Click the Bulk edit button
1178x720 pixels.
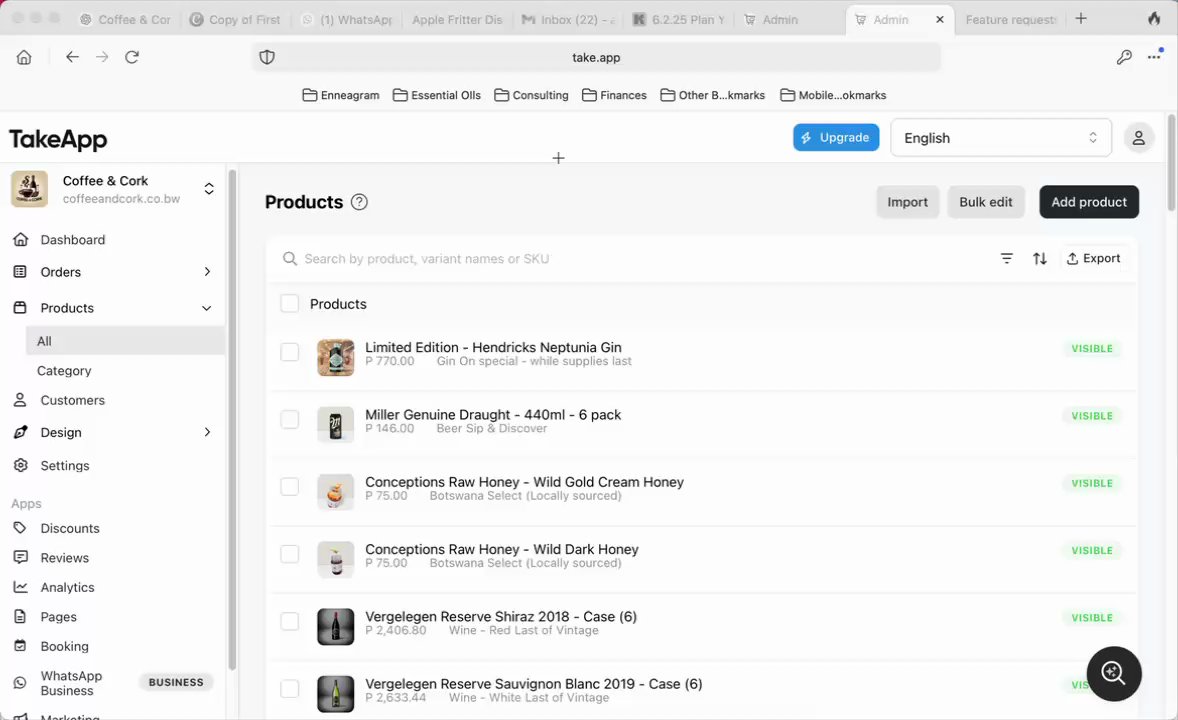coord(986,202)
